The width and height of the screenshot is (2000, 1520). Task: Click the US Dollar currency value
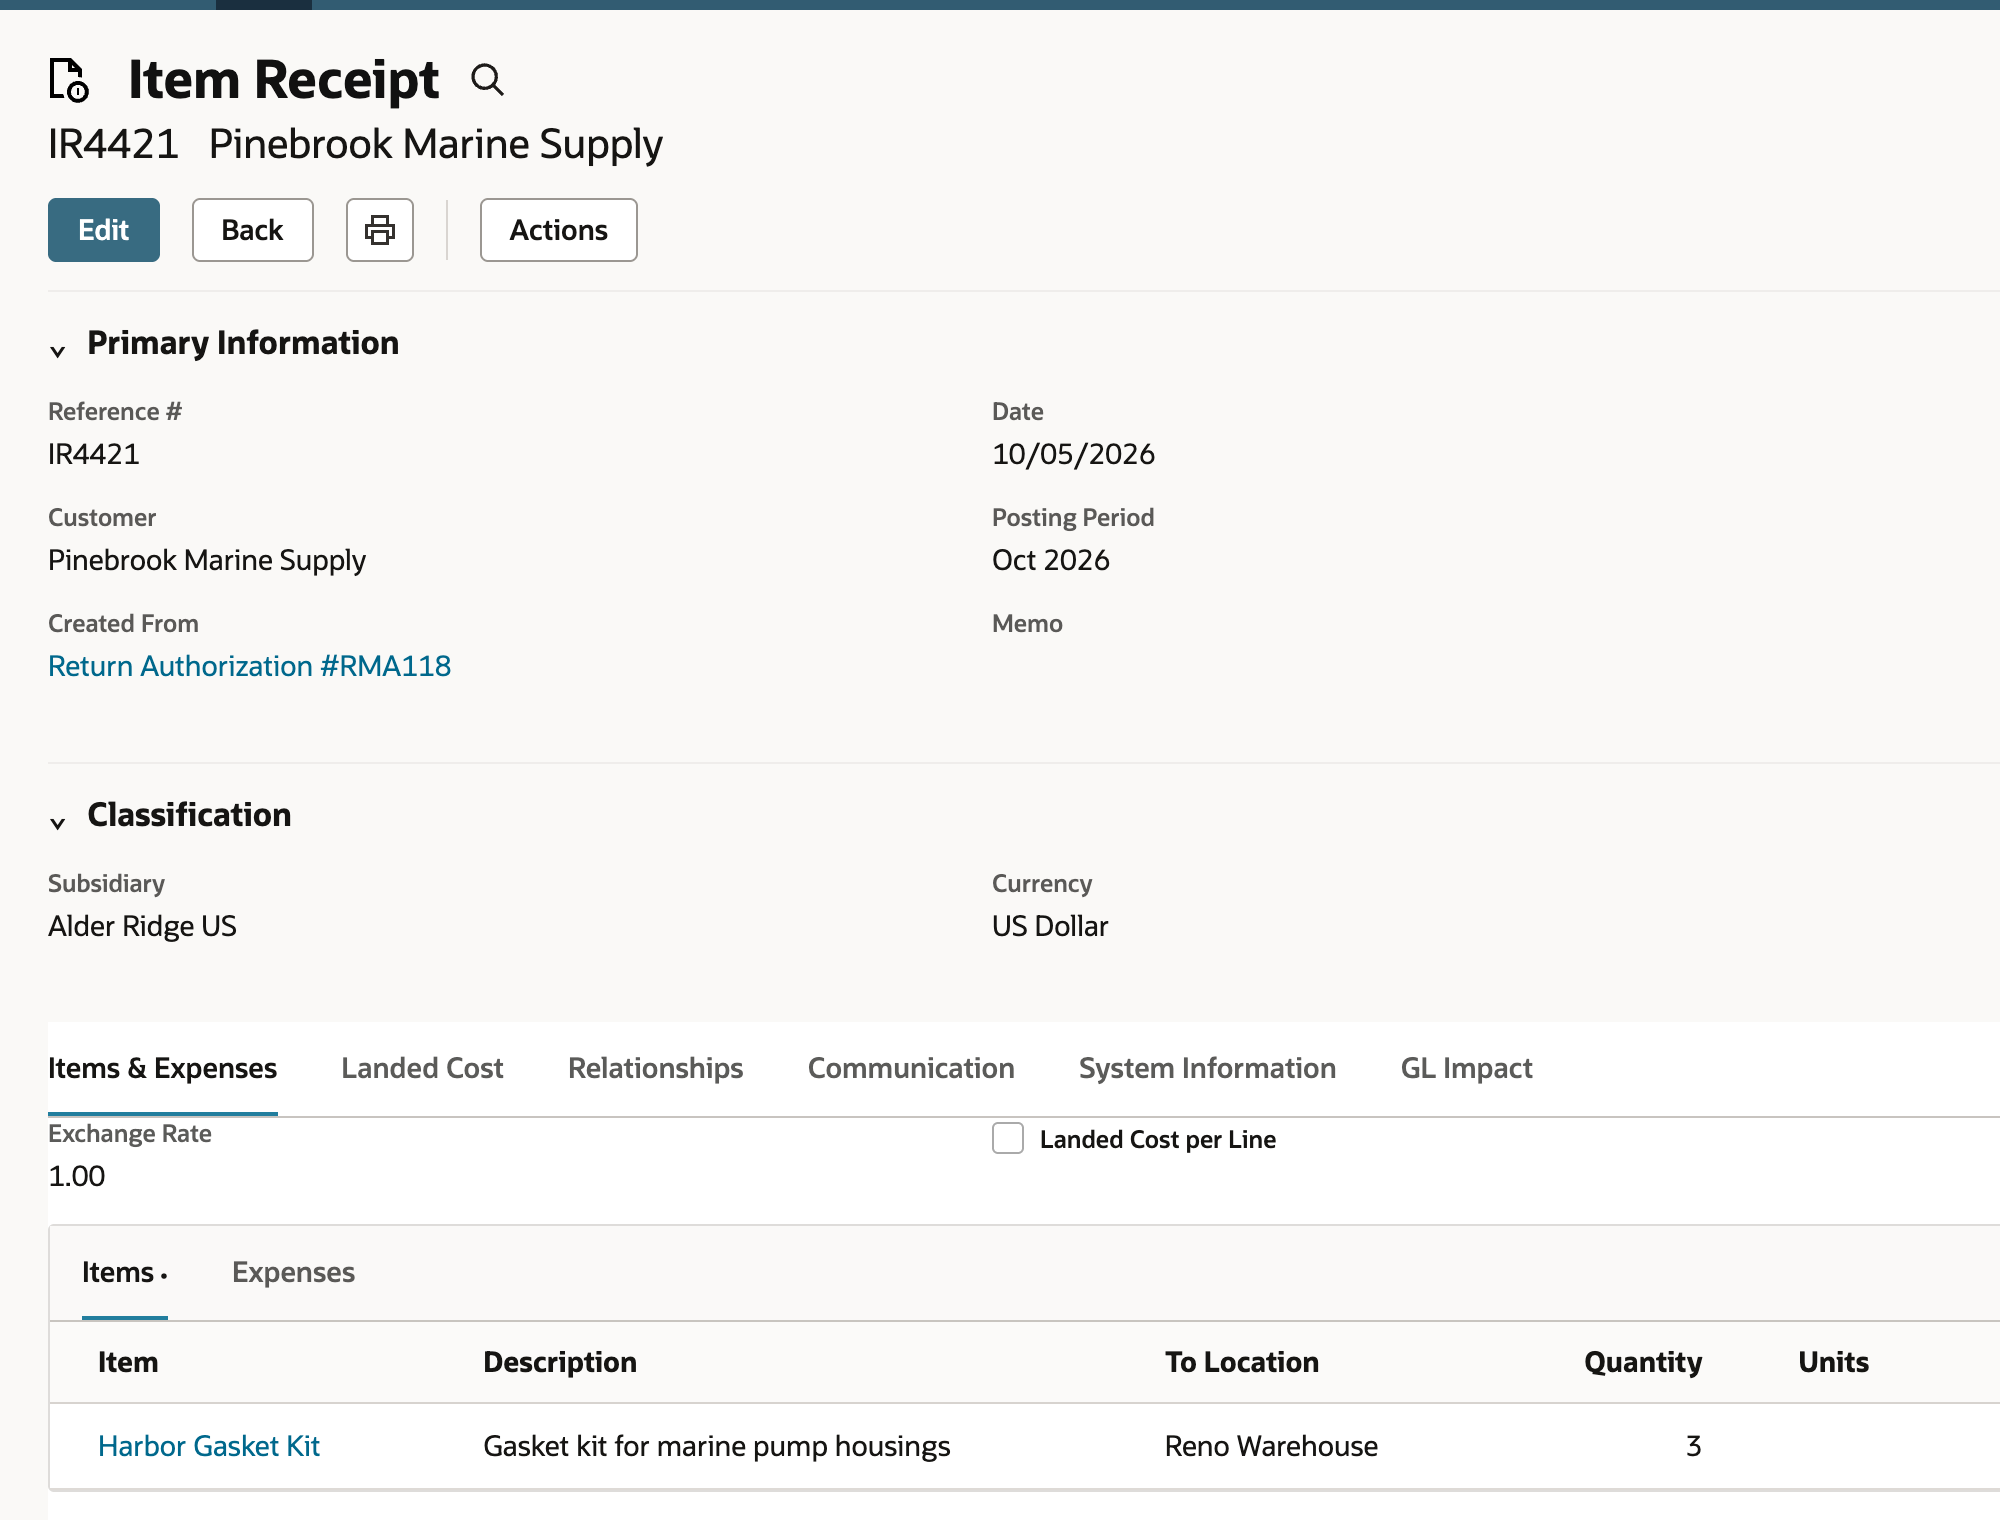[1050, 926]
